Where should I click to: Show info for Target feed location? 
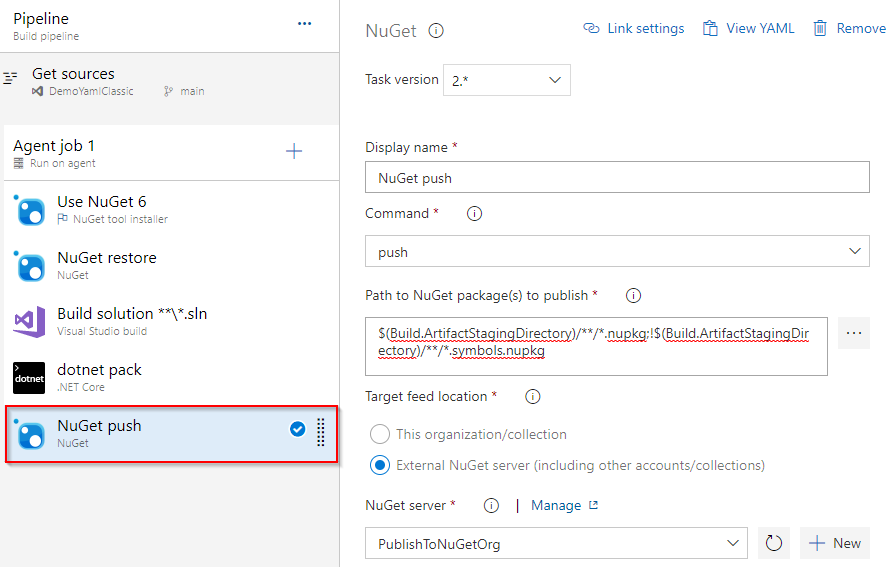[532, 396]
